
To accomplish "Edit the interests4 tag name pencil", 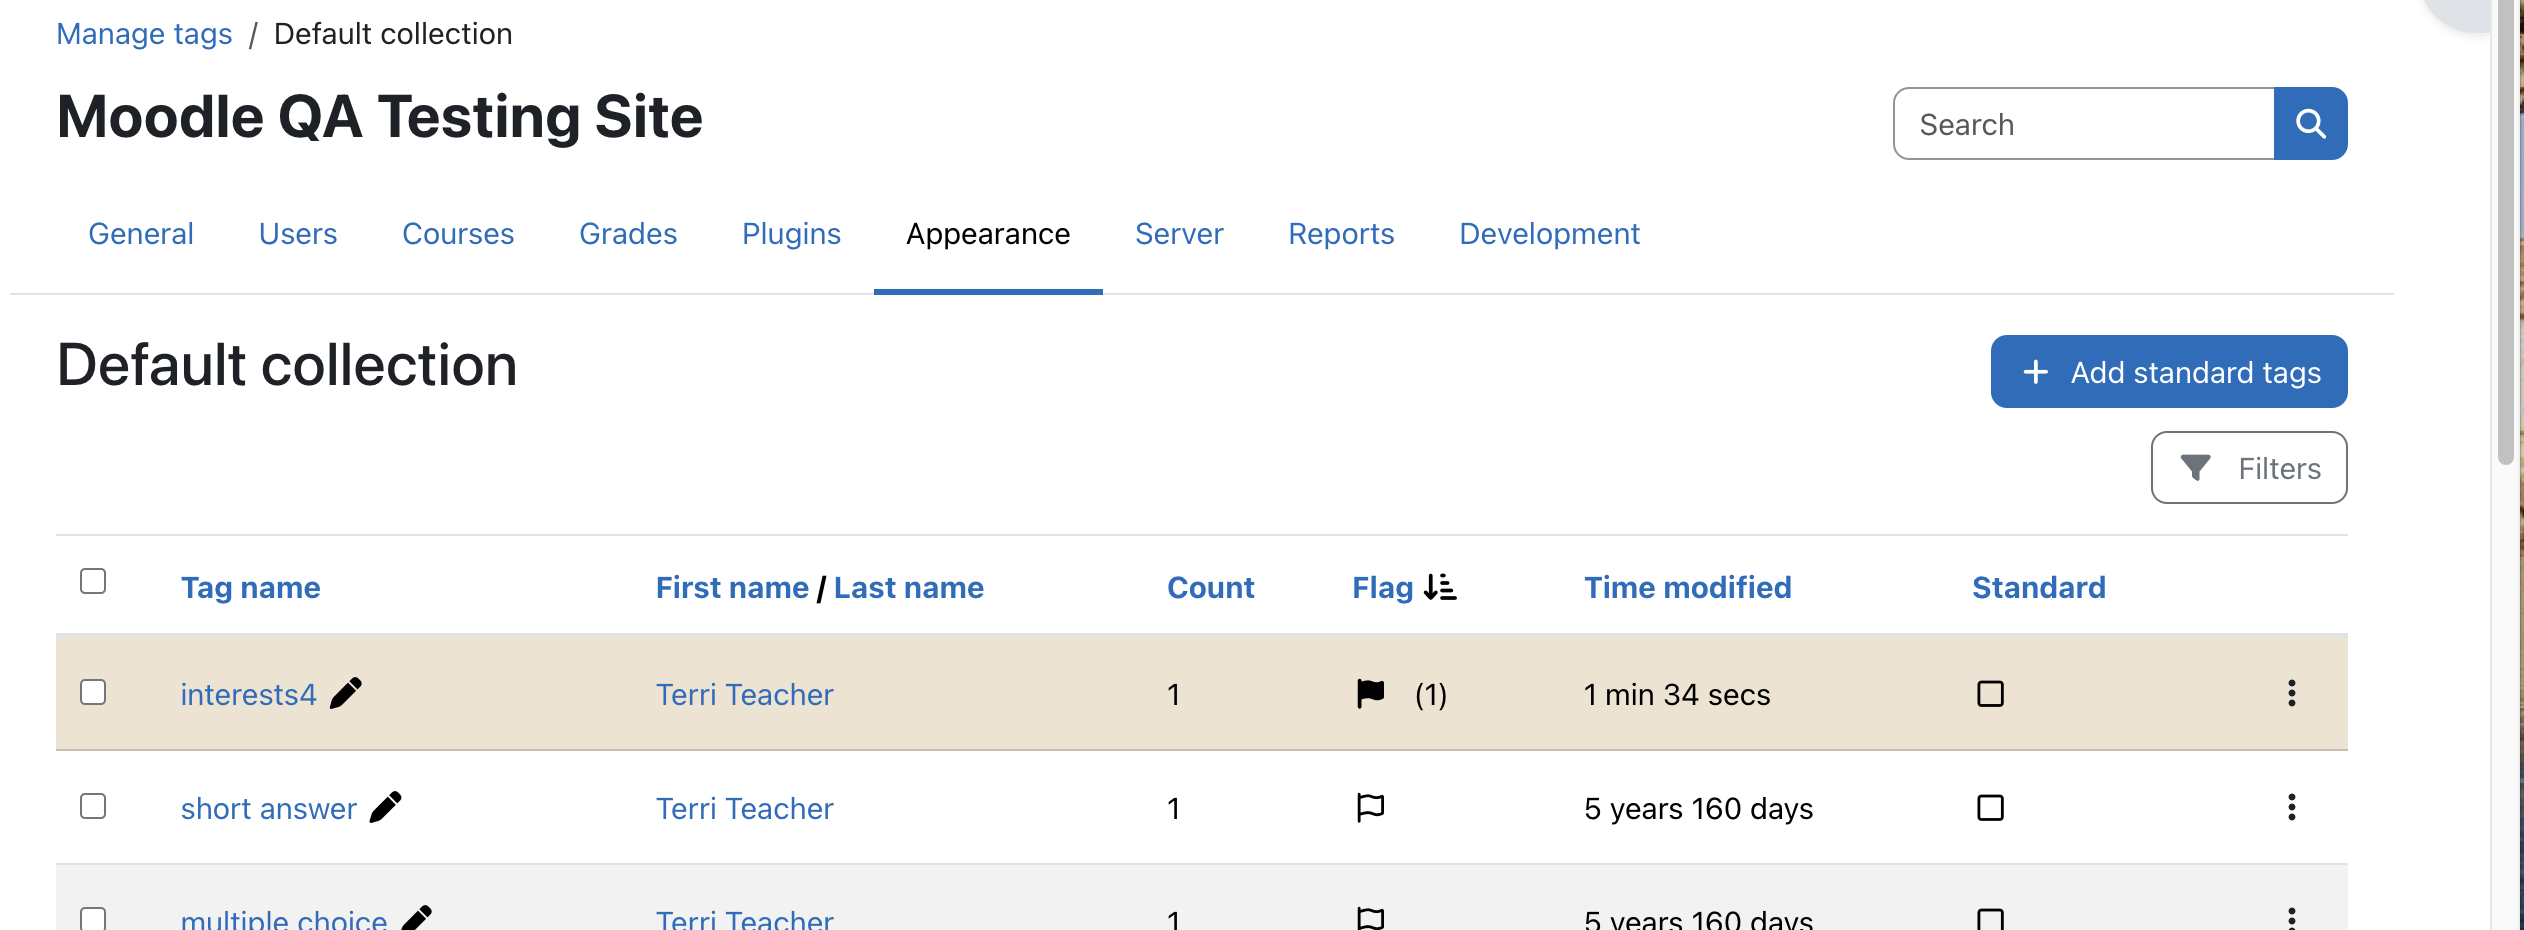I will (x=346, y=693).
